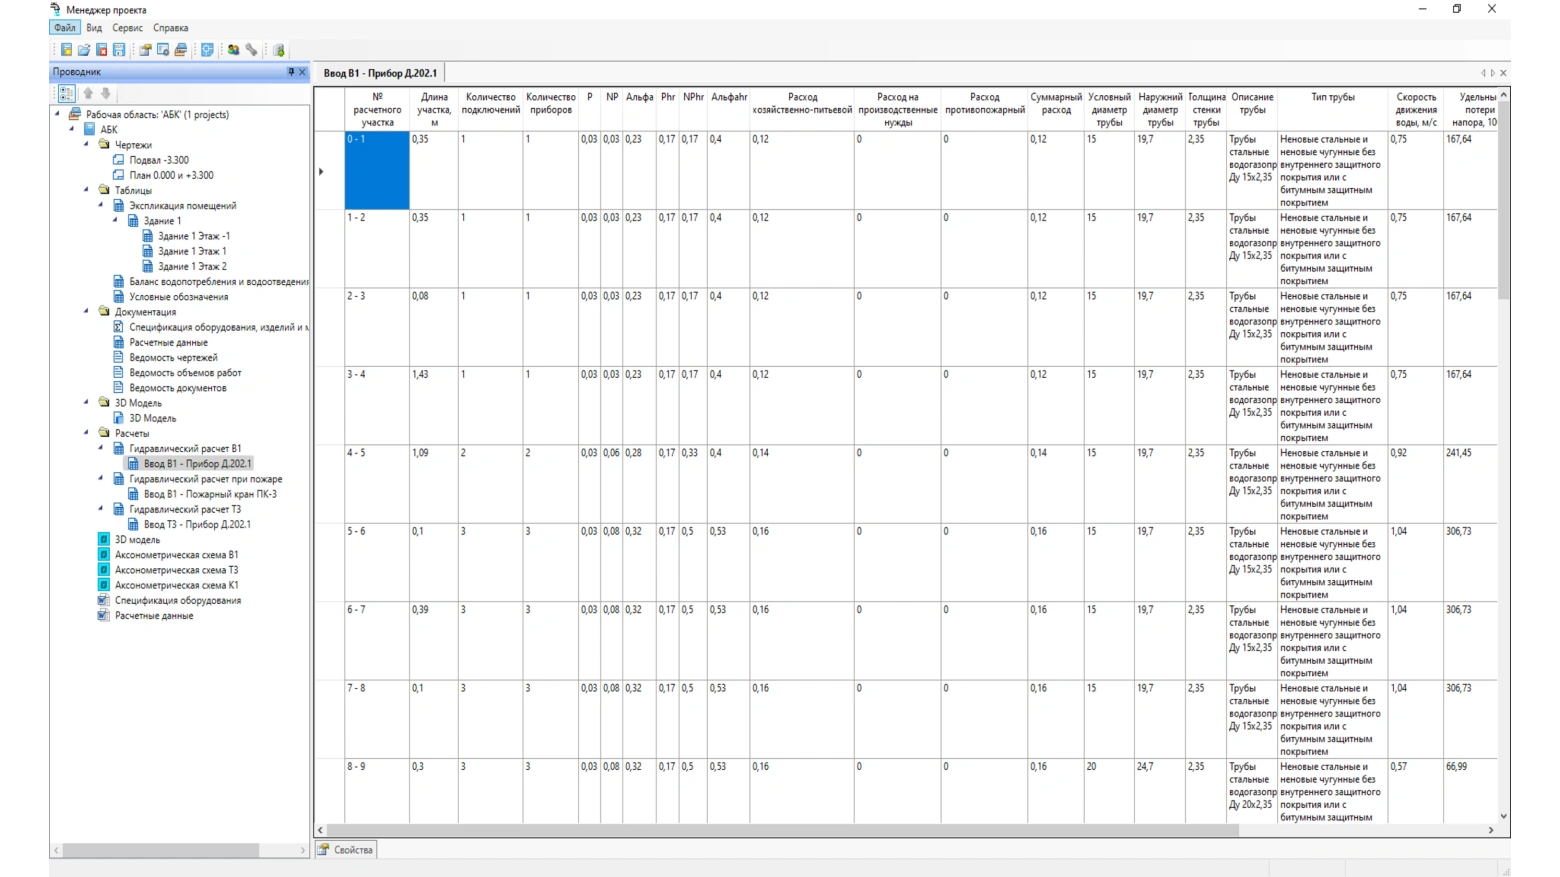Click the open folder toolbar icon
The width and height of the screenshot is (1560, 877).
[x=84, y=50]
